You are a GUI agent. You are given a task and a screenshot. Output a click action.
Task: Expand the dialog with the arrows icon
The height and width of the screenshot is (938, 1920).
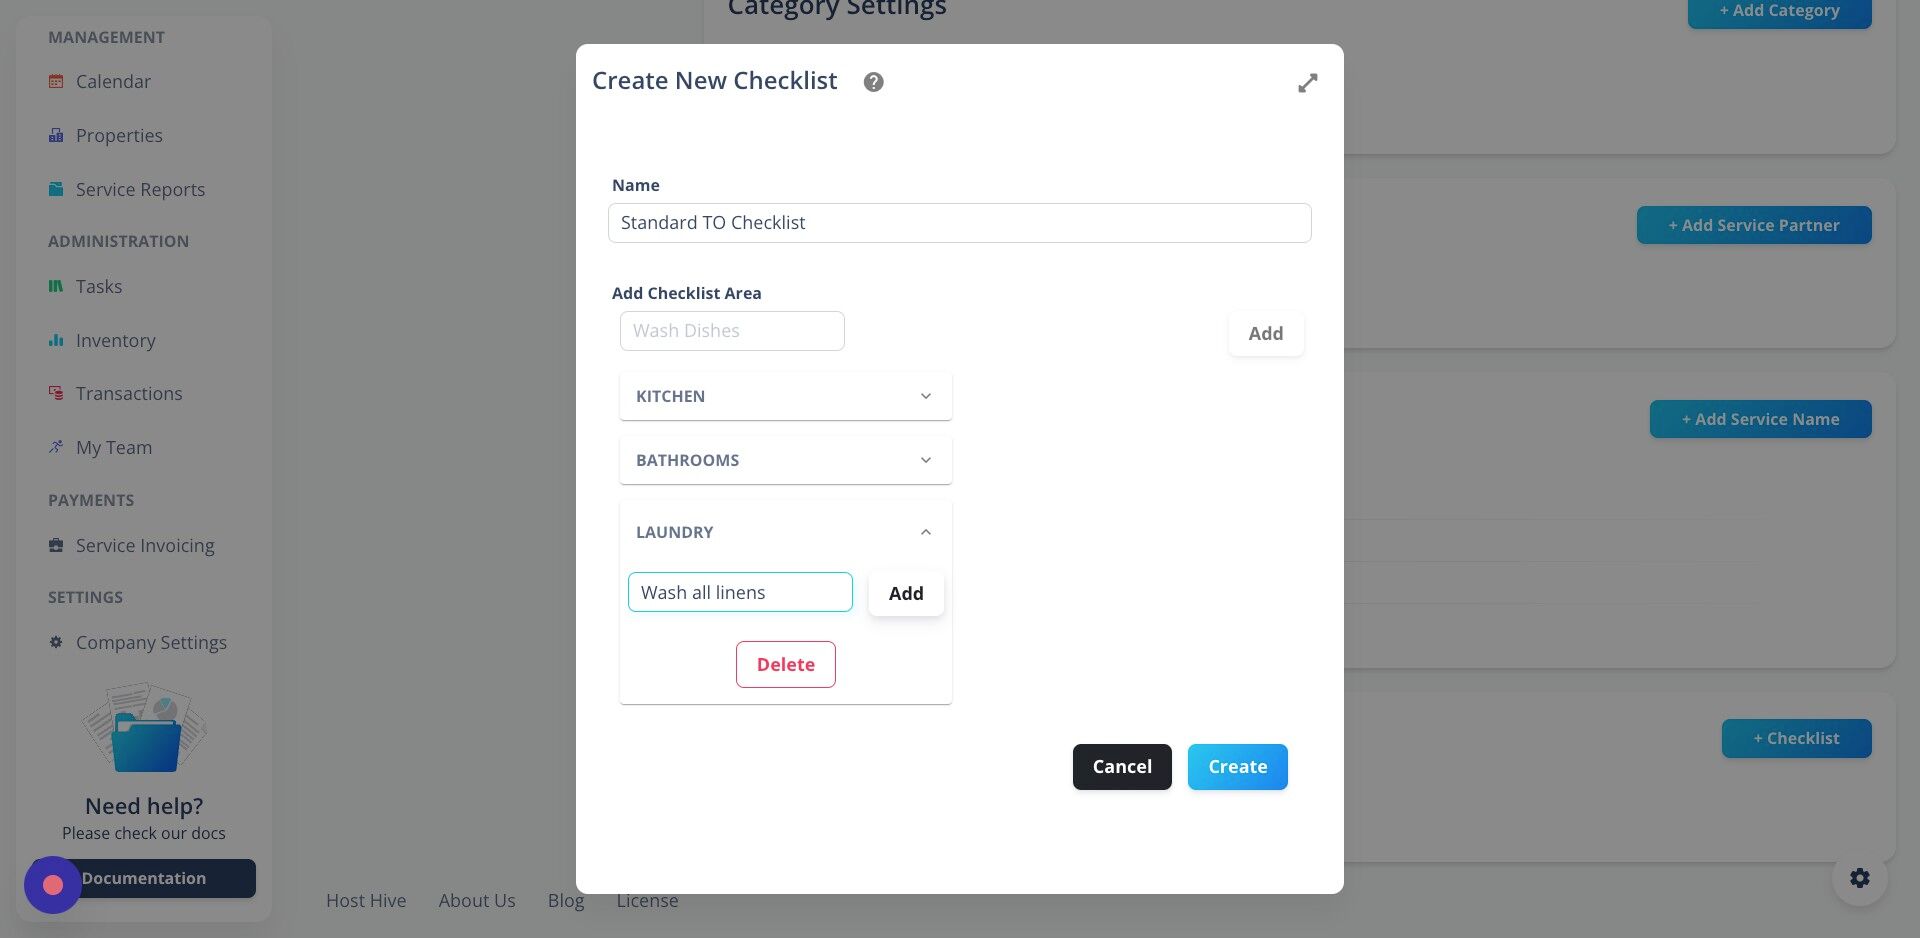coord(1307,83)
